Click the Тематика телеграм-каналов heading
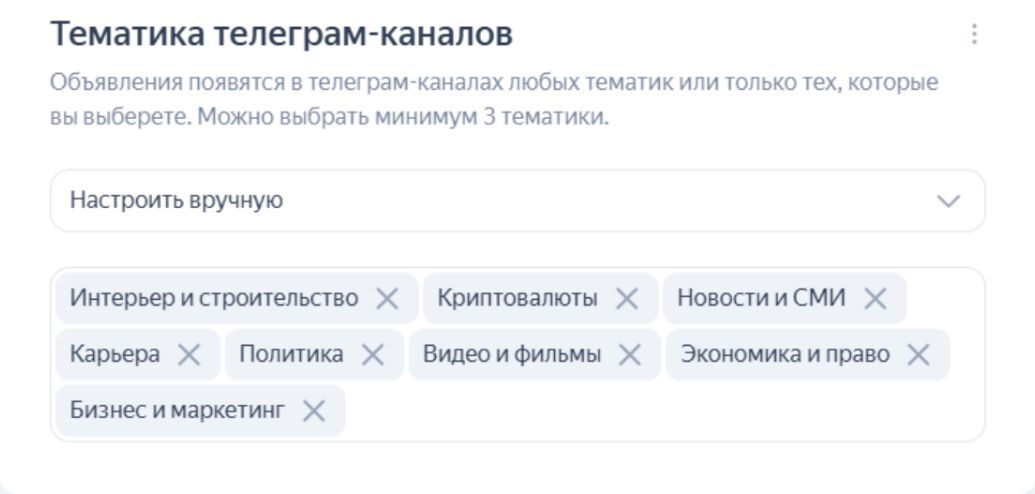 pyautogui.click(x=281, y=34)
